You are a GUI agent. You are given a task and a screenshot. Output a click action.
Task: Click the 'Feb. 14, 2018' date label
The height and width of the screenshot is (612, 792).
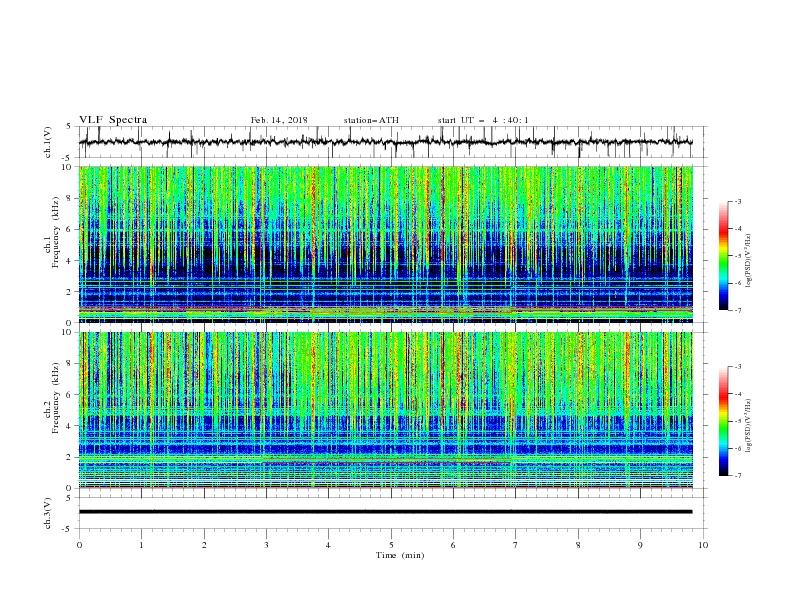pos(279,120)
